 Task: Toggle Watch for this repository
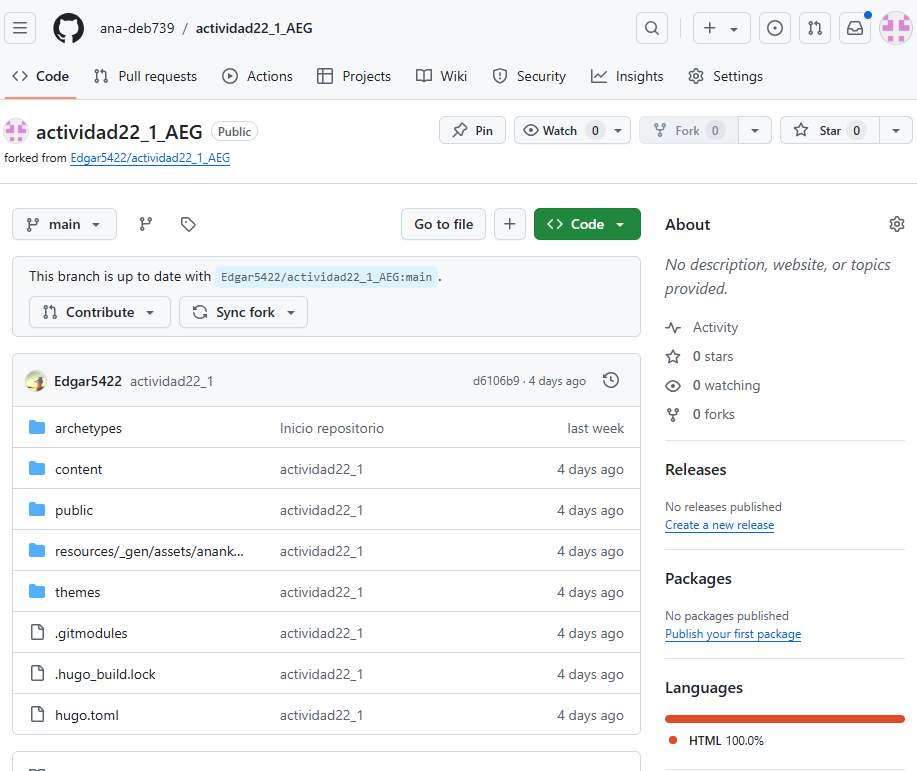(x=561, y=130)
